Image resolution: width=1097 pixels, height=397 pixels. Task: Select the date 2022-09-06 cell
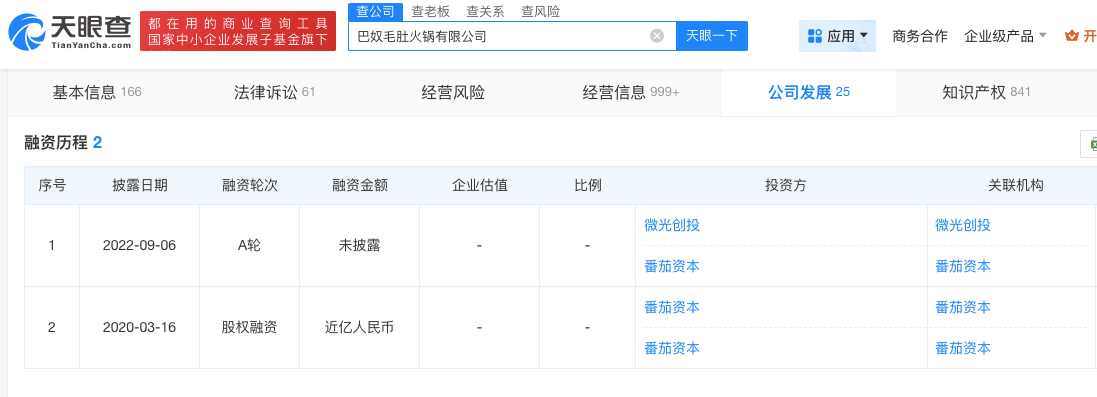pyautogui.click(x=139, y=246)
